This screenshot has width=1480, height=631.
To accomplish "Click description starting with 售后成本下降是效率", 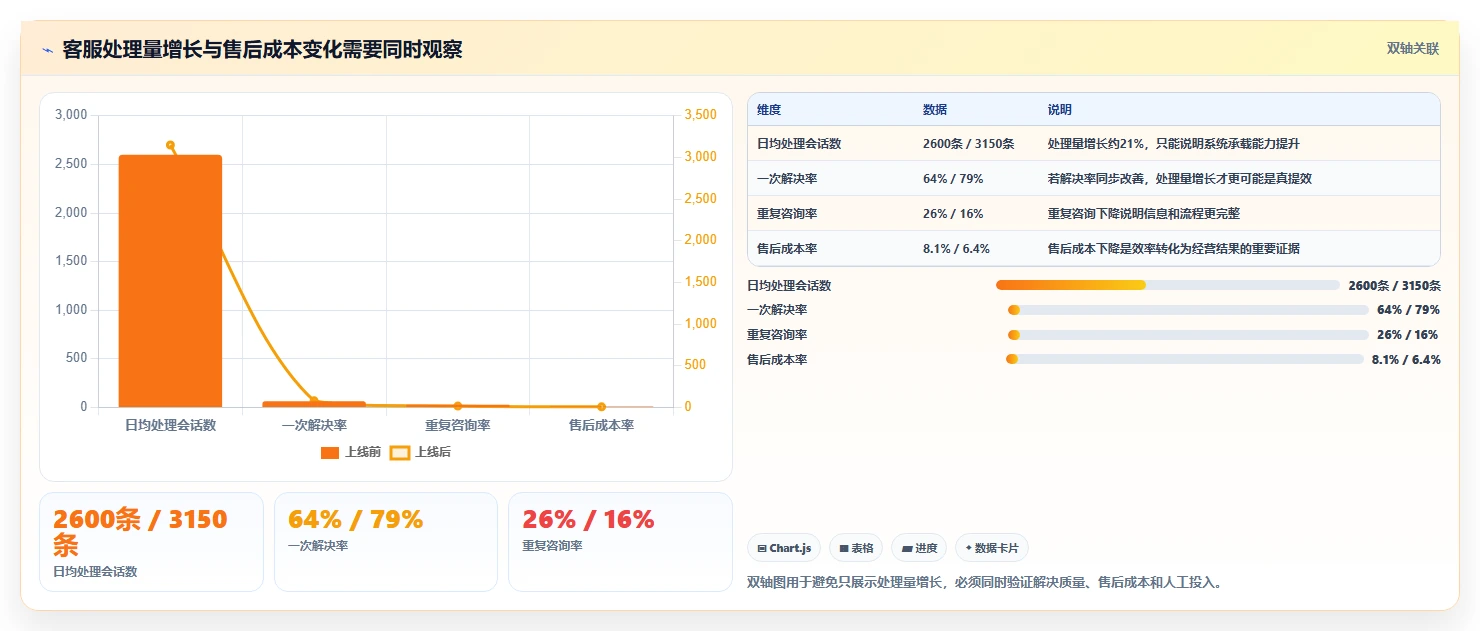I will (x=1174, y=249).
